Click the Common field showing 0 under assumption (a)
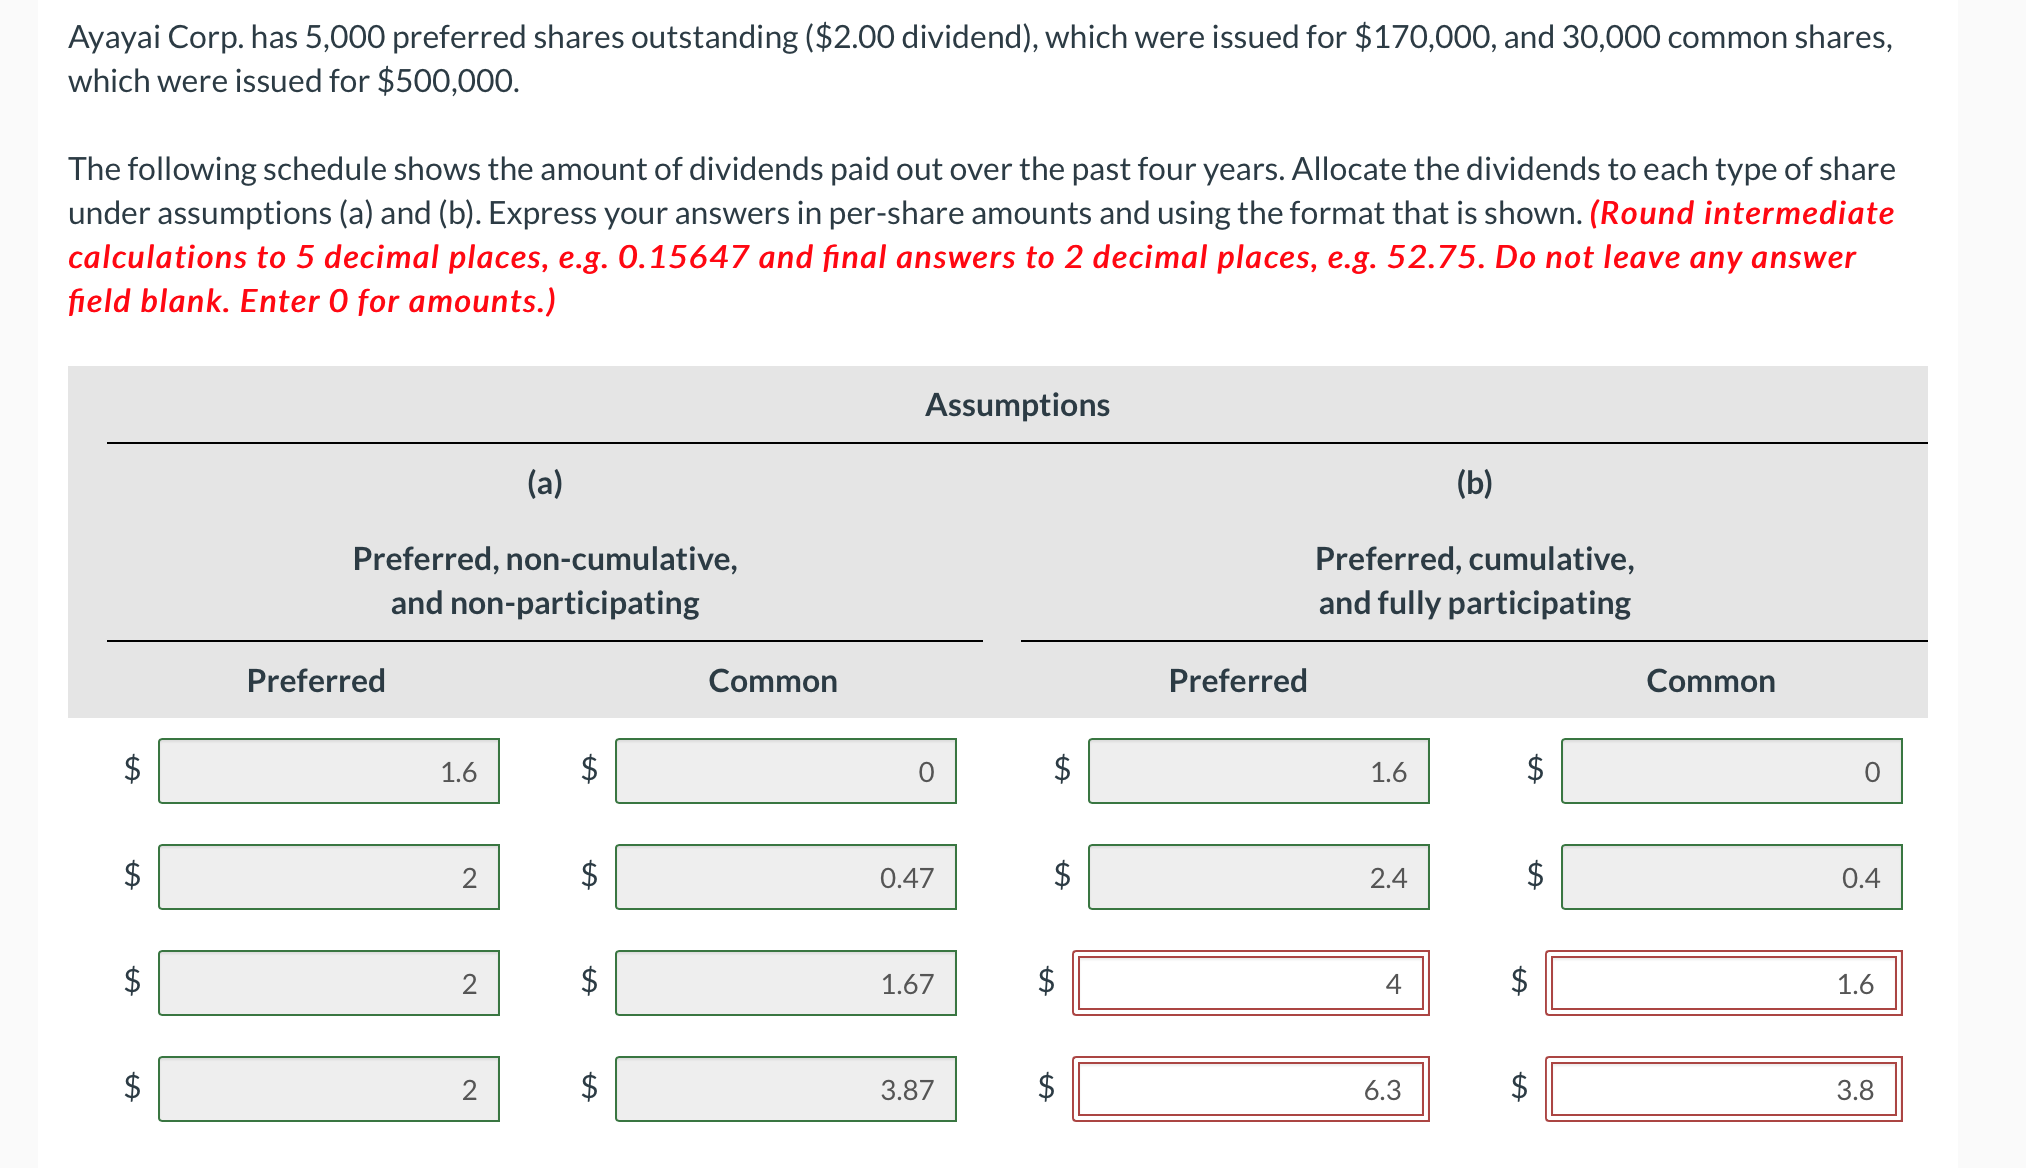Image resolution: width=2026 pixels, height=1168 pixels. [786, 771]
